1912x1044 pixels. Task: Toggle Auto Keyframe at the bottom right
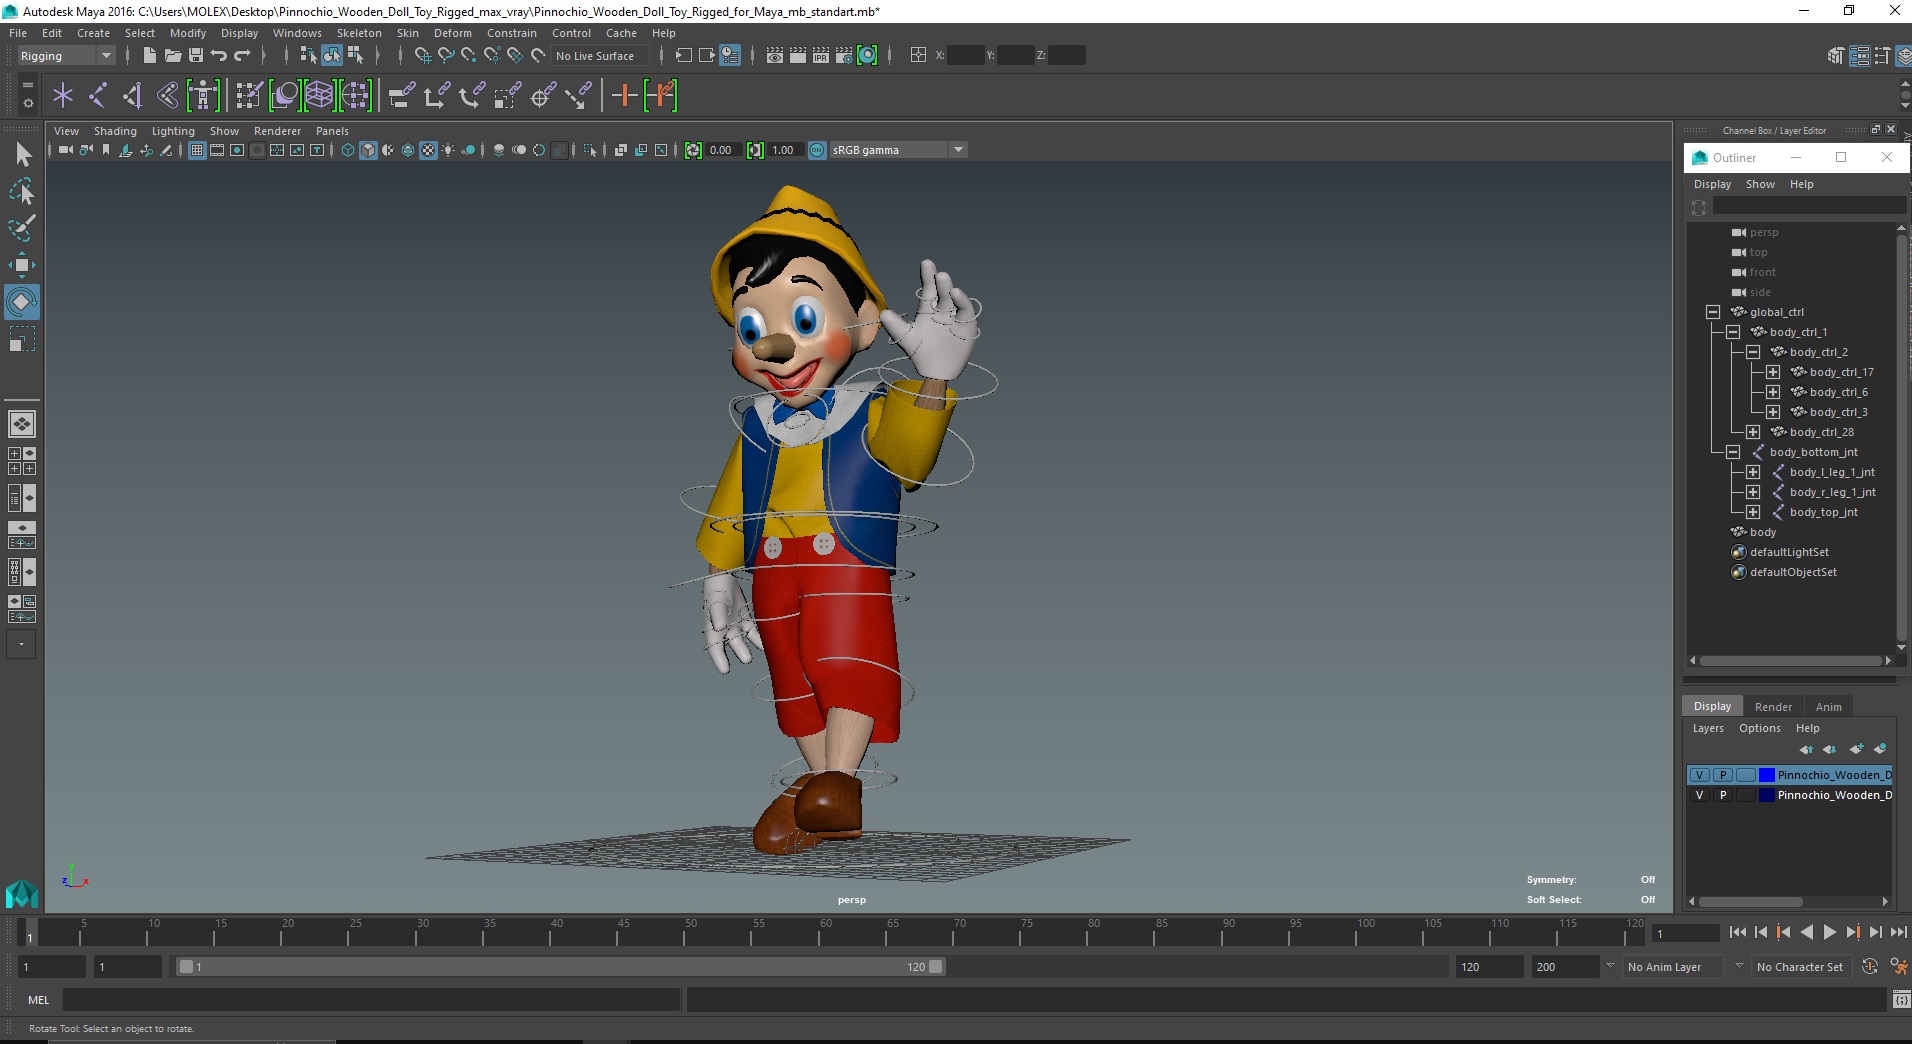click(1870, 967)
